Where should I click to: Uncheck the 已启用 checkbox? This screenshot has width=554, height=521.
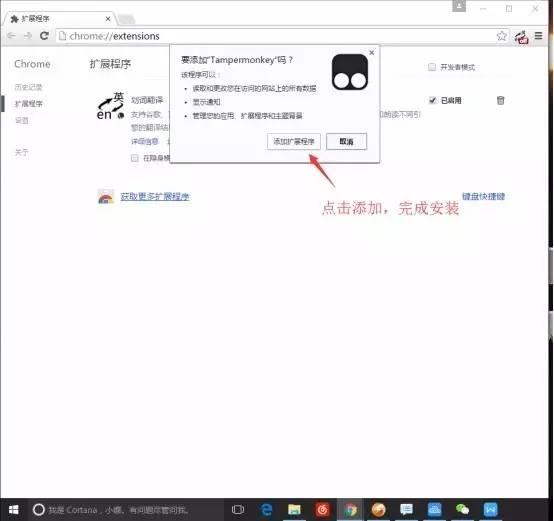(x=432, y=100)
